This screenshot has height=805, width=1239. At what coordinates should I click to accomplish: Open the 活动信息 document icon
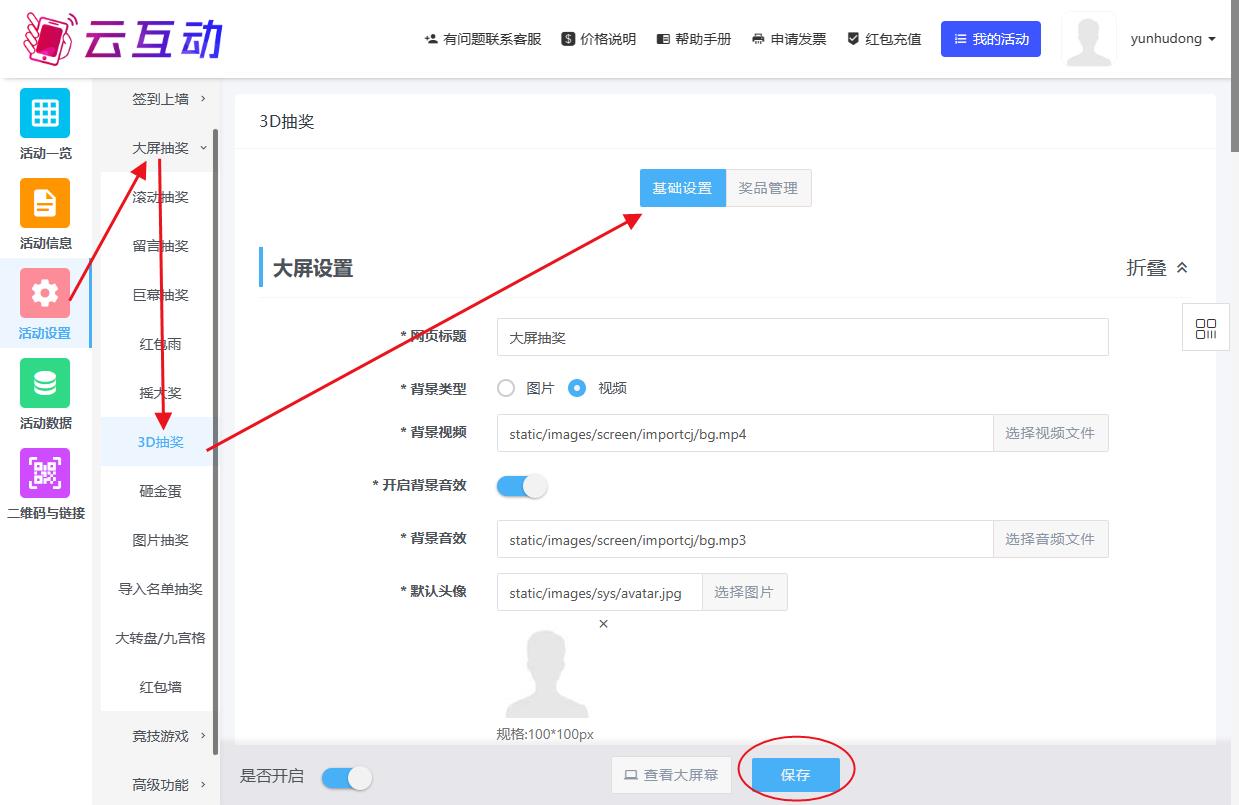[x=45, y=203]
